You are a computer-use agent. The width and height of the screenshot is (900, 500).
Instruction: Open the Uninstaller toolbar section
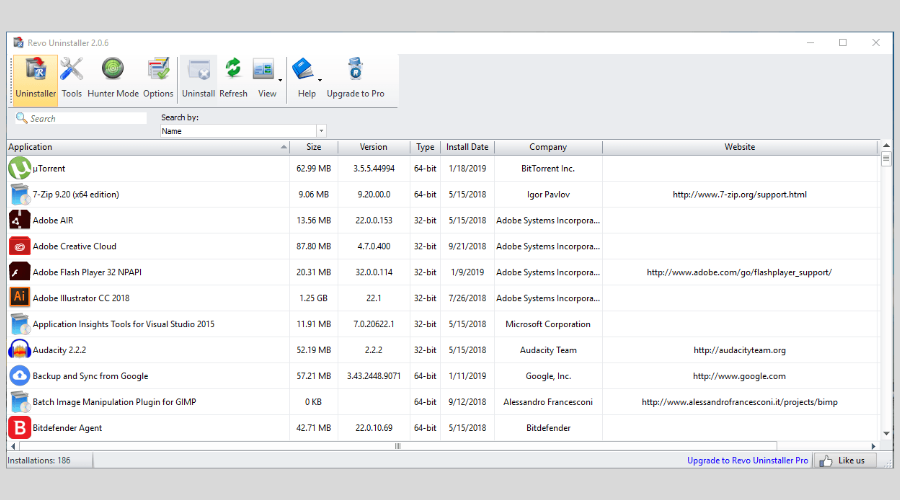click(35, 79)
